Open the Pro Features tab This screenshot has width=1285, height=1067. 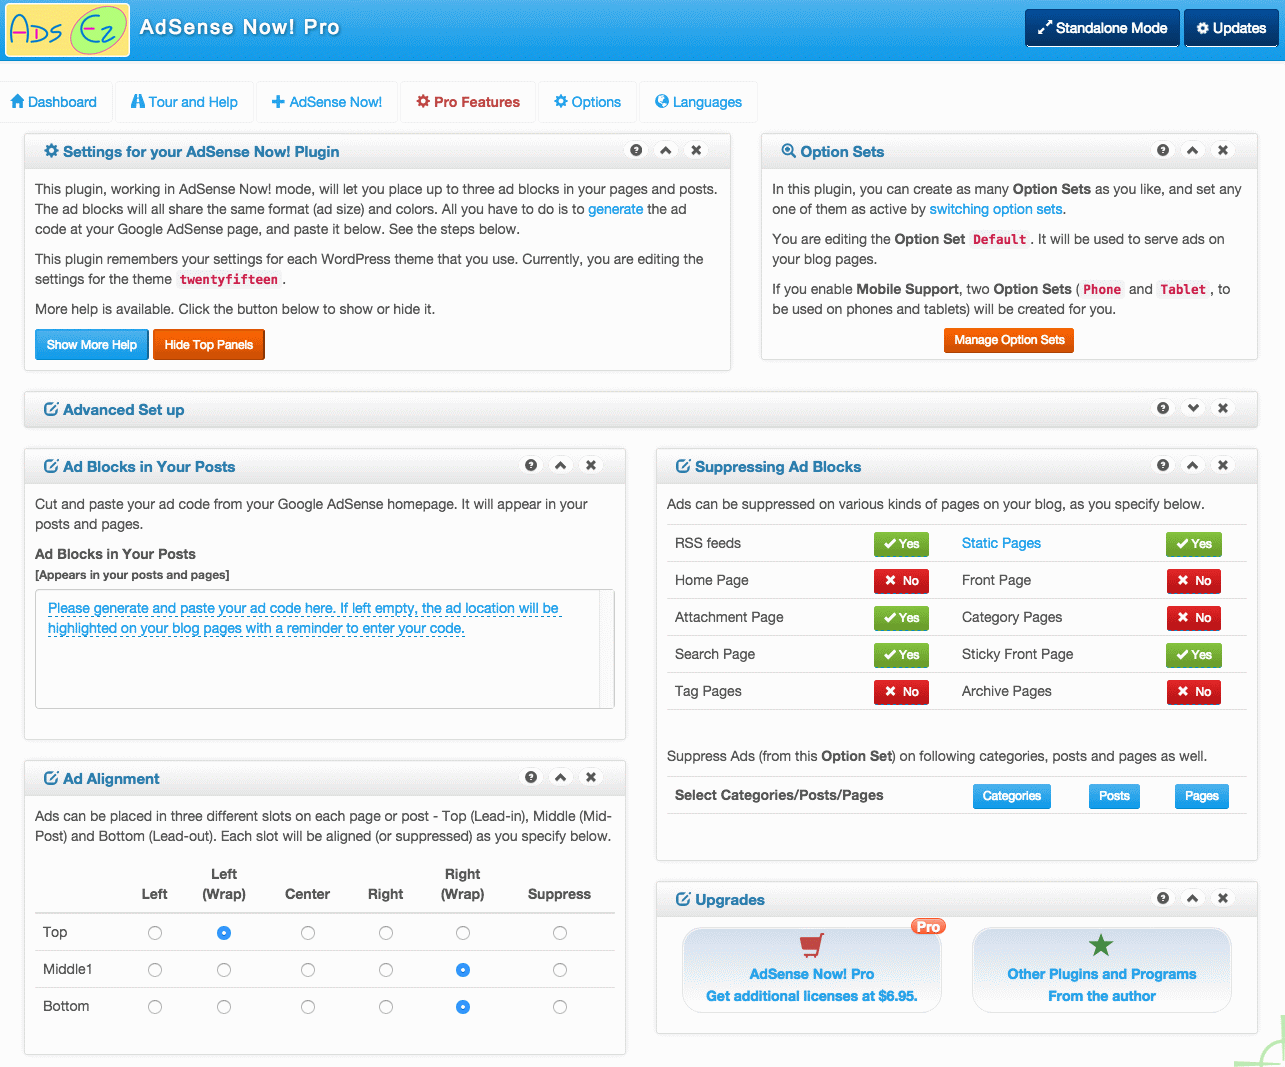(x=468, y=102)
